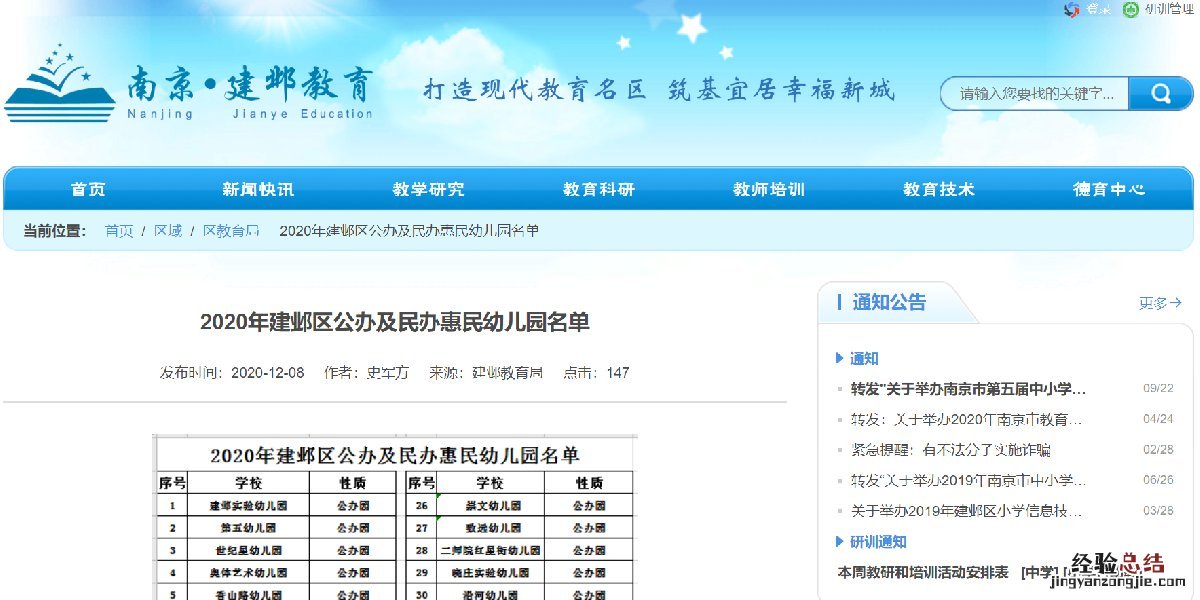
Task: Click the blue arrow beside 研训通知
Action: (x=840, y=542)
